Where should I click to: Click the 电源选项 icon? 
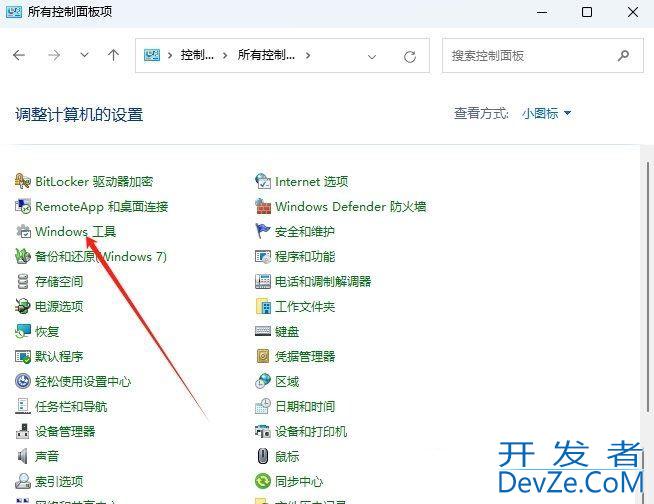[23, 307]
